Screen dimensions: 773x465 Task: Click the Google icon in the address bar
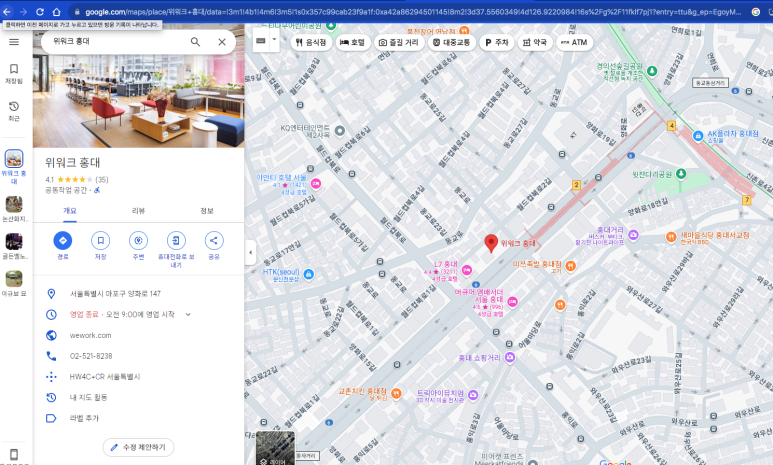coord(755,12)
